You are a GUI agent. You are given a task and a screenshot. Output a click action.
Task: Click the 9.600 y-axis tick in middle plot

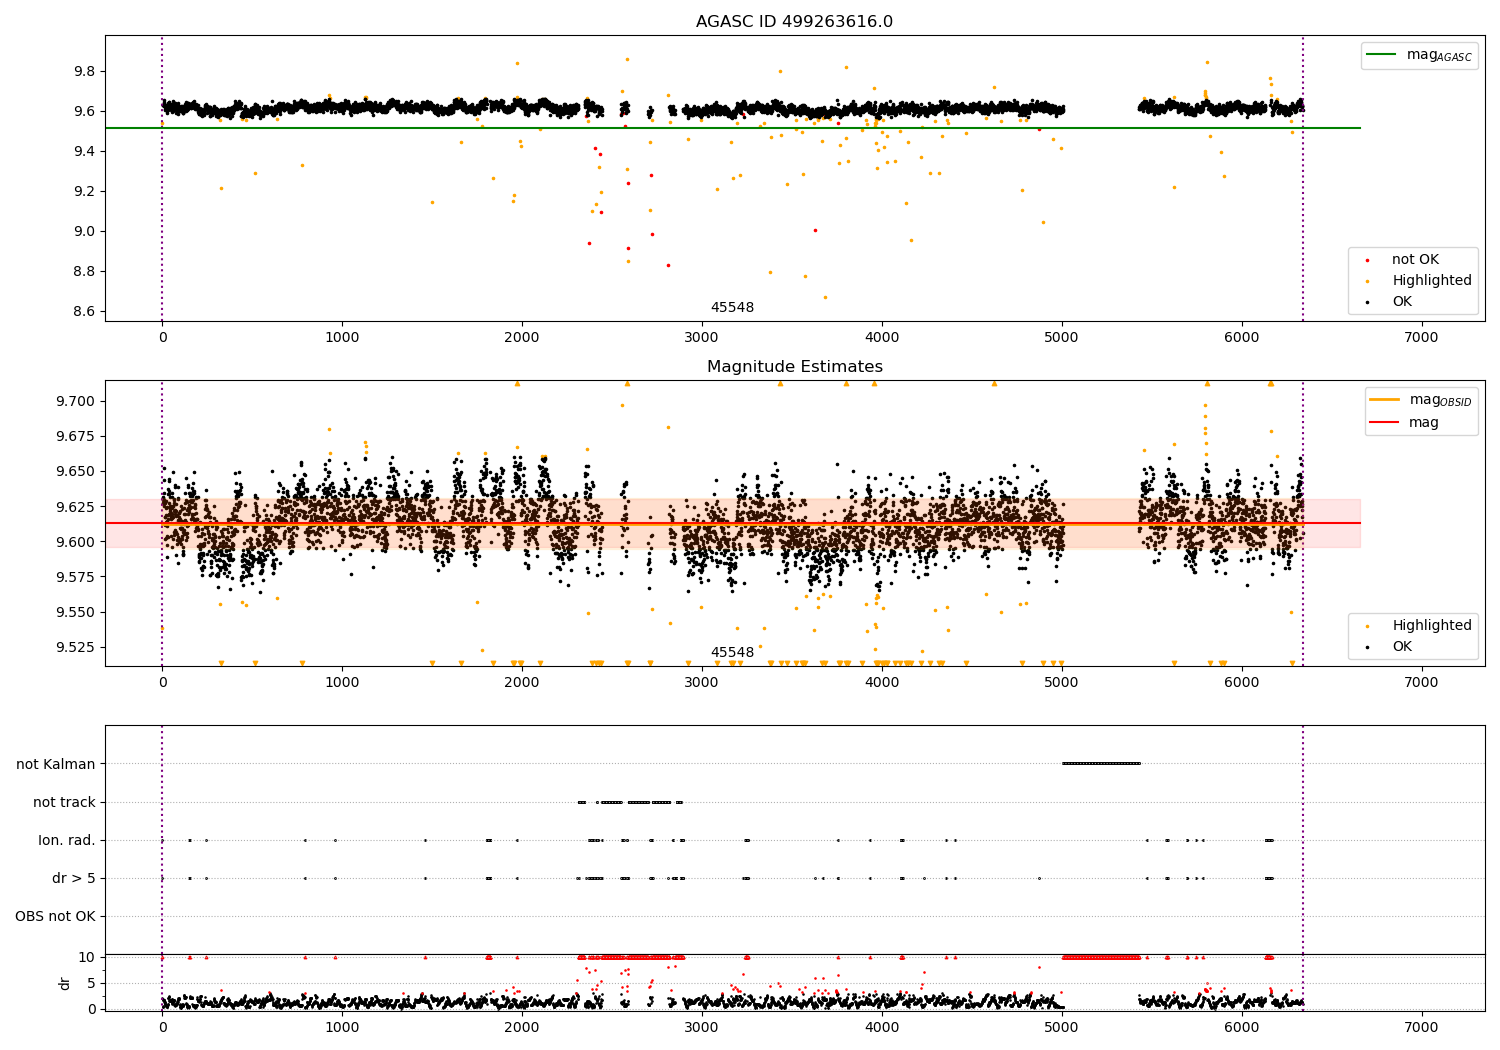[77, 543]
